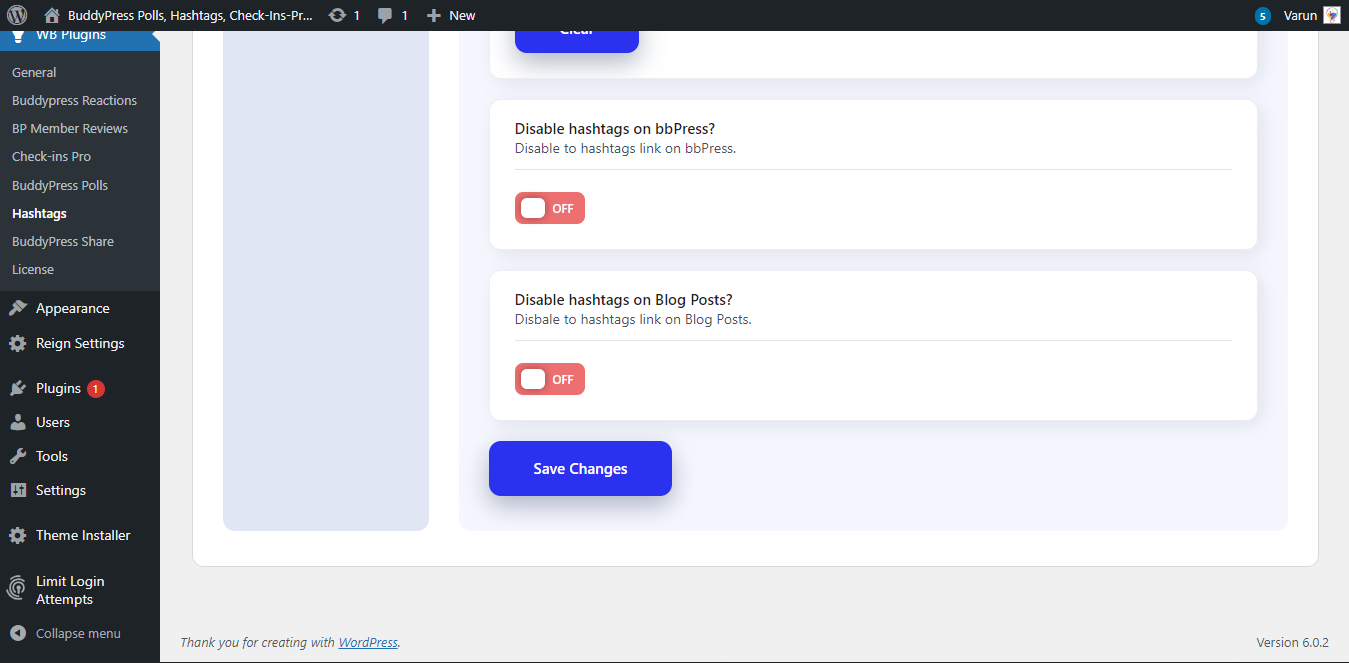
Task: Click the Save Changes button
Action: coord(580,468)
